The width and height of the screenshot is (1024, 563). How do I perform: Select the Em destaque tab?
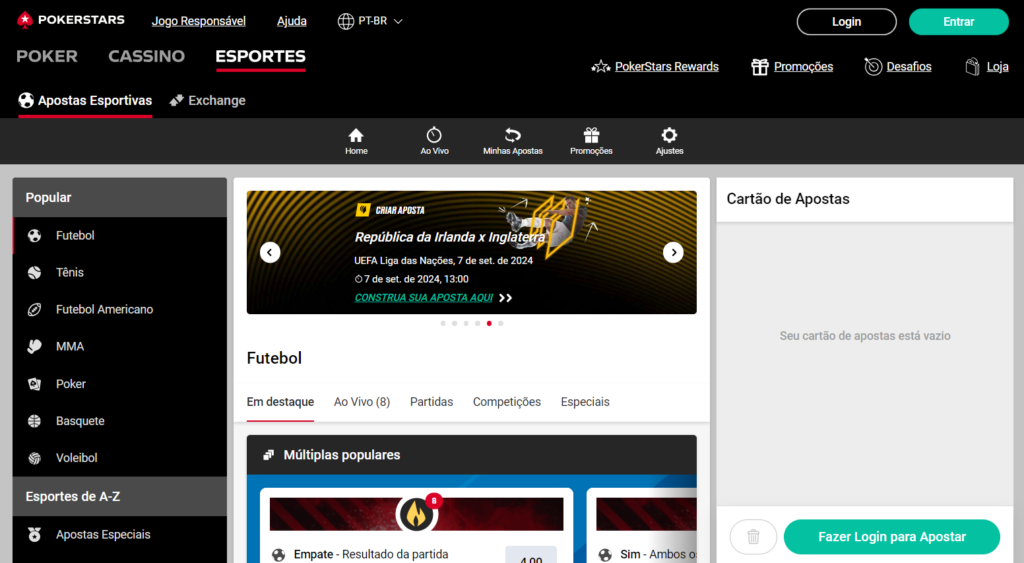click(x=280, y=402)
